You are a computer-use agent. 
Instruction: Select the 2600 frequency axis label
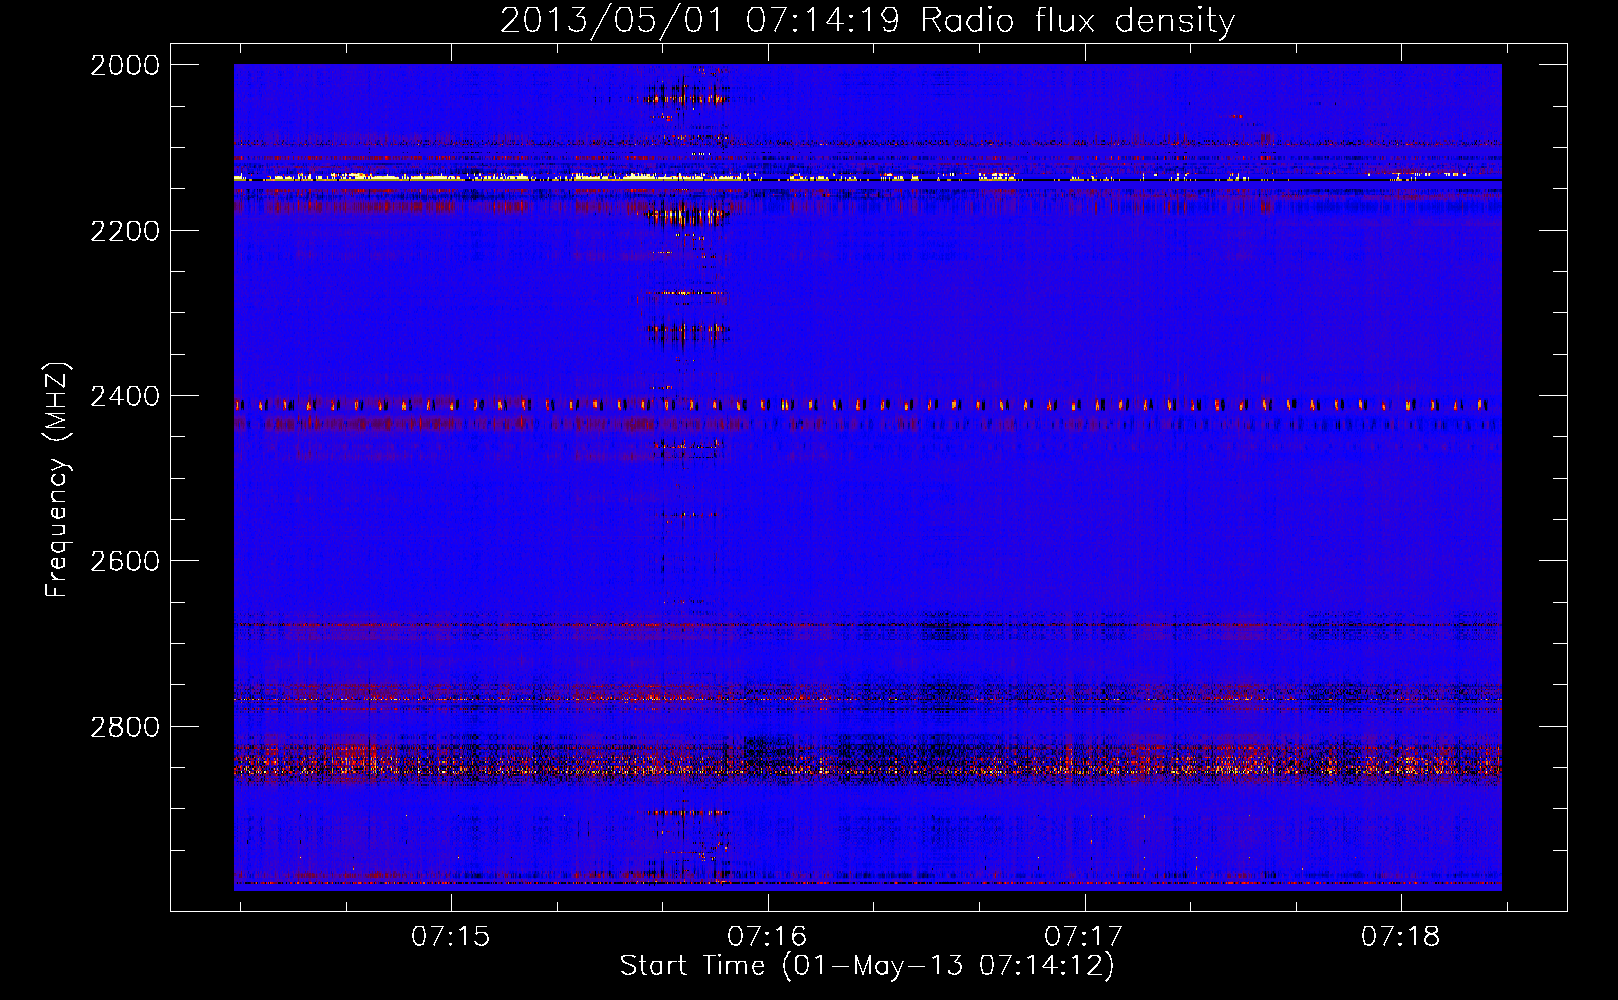tap(125, 561)
